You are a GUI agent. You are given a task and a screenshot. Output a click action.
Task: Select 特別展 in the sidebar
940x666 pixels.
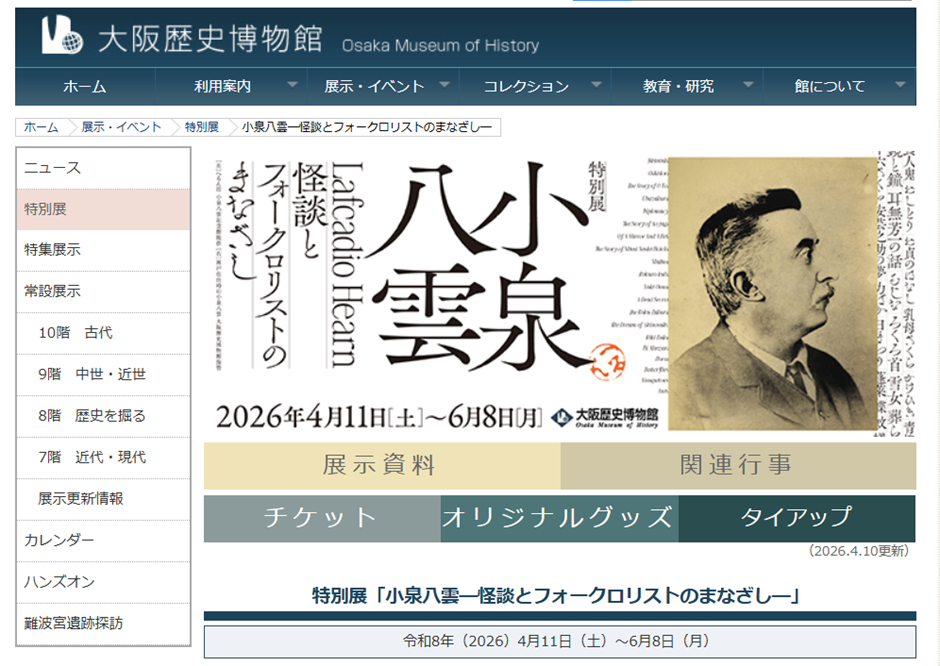coord(103,209)
